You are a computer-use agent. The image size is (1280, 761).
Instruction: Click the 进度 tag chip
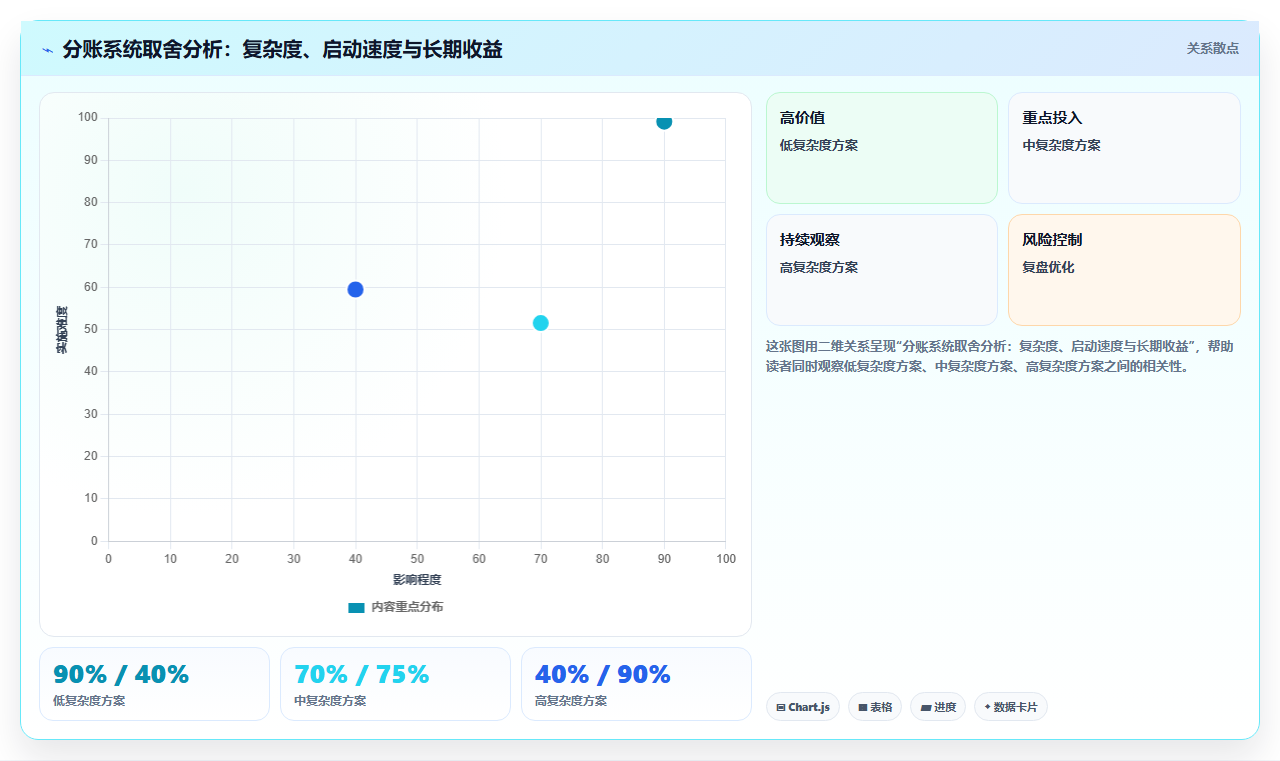[x=938, y=707]
